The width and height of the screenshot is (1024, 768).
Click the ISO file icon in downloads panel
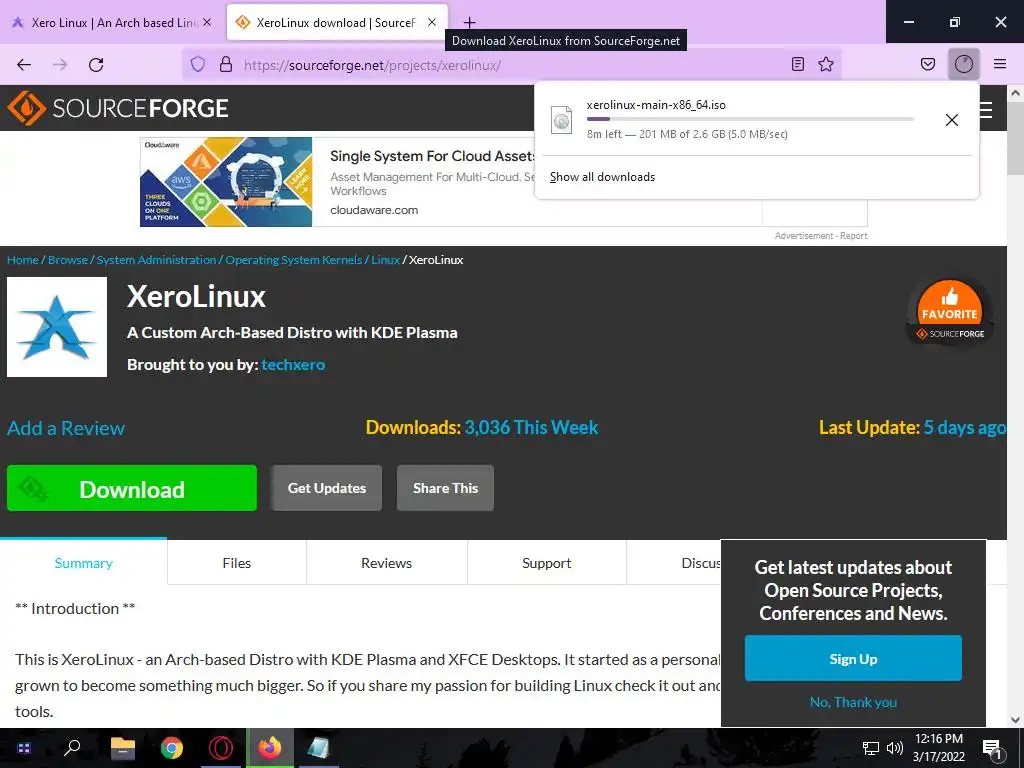pyautogui.click(x=561, y=120)
